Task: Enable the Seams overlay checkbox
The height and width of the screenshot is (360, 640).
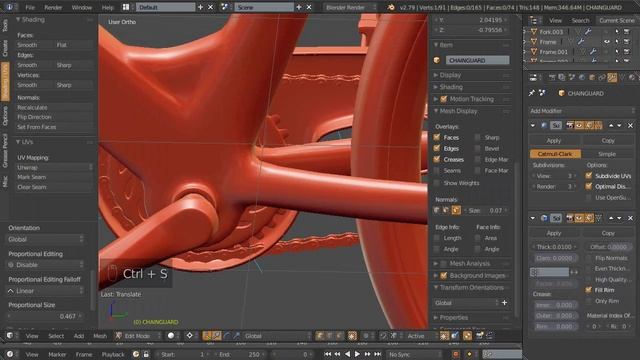Action: (x=437, y=170)
